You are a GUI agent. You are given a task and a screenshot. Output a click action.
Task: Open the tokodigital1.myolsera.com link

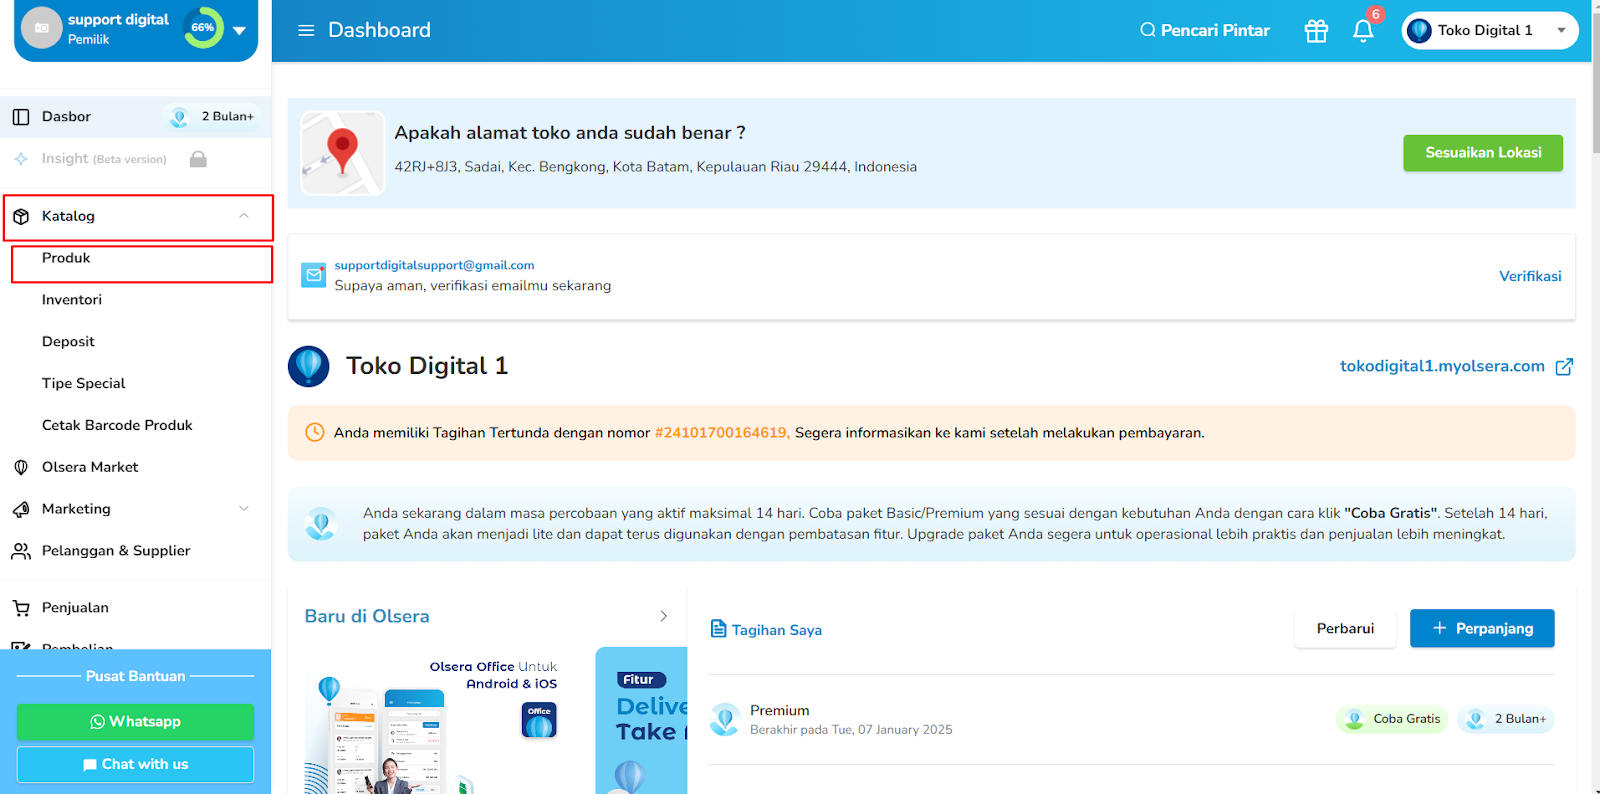1442,366
